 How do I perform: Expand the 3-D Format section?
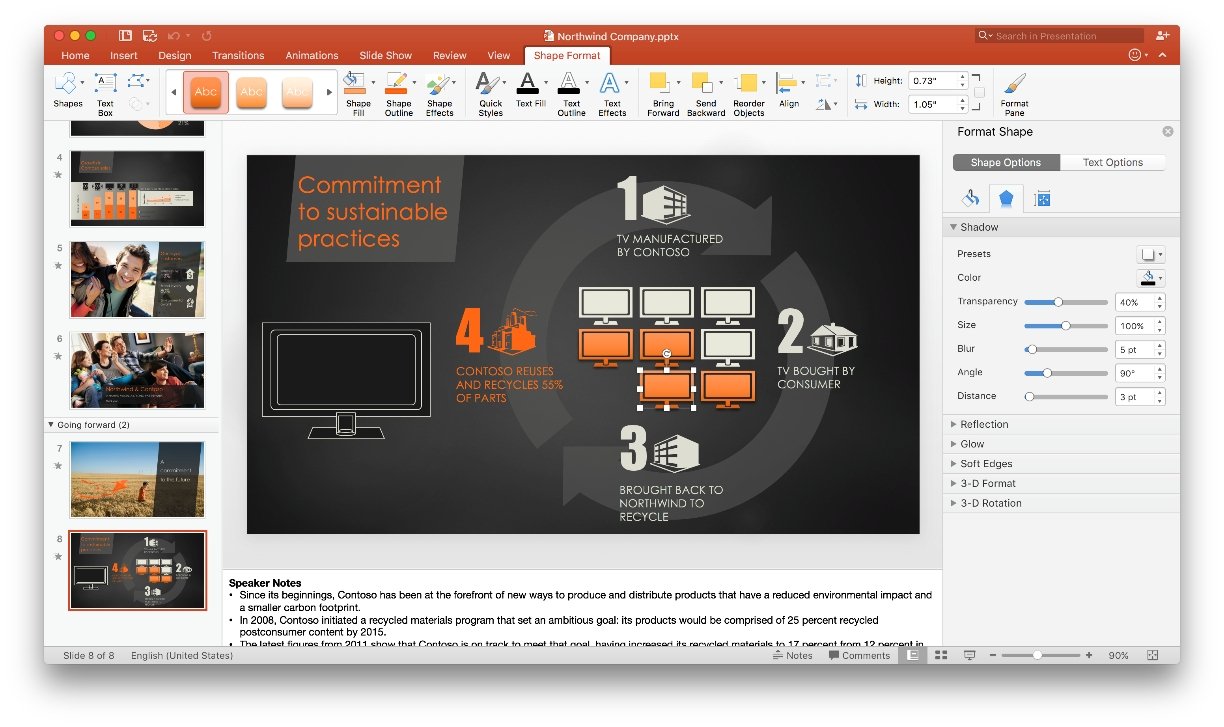click(986, 483)
